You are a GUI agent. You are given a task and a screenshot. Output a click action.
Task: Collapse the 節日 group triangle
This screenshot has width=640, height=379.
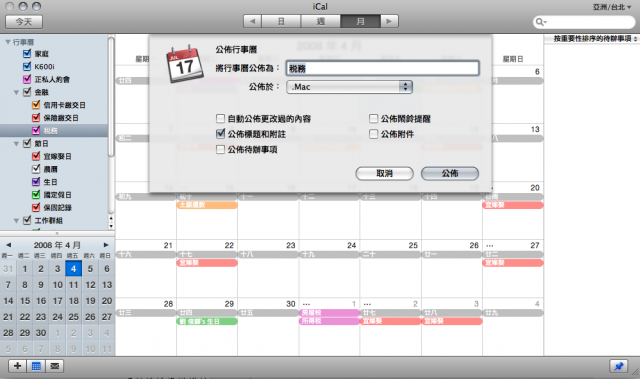coord(16,144)
